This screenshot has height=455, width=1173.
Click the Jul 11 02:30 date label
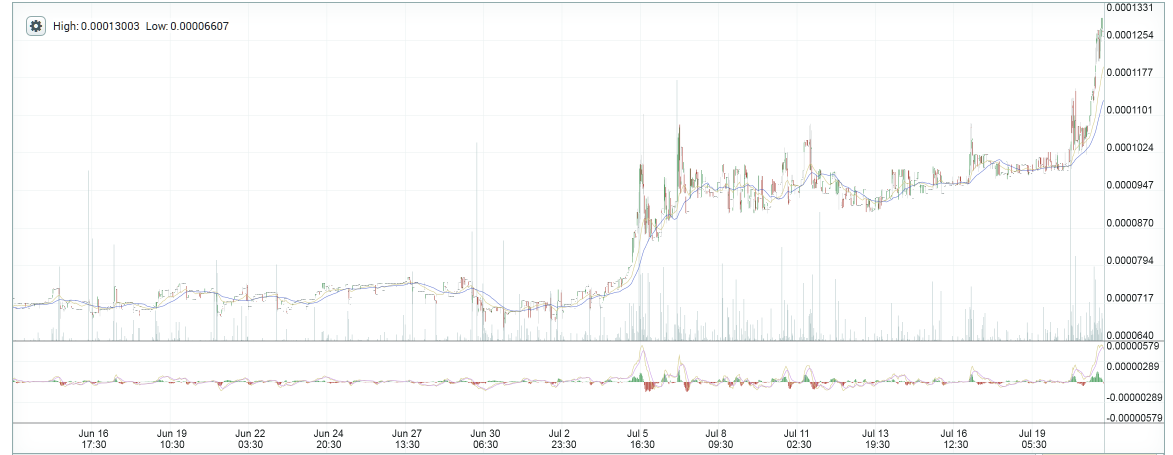[x=798, y=439]
